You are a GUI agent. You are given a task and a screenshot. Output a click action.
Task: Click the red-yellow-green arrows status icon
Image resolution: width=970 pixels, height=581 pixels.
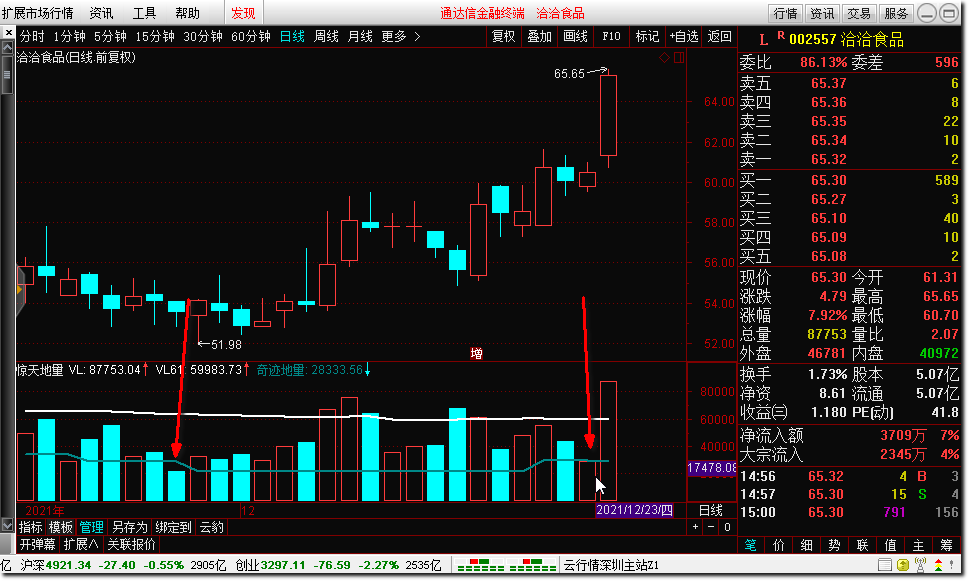pyautogui.click(x=938, y=565)
